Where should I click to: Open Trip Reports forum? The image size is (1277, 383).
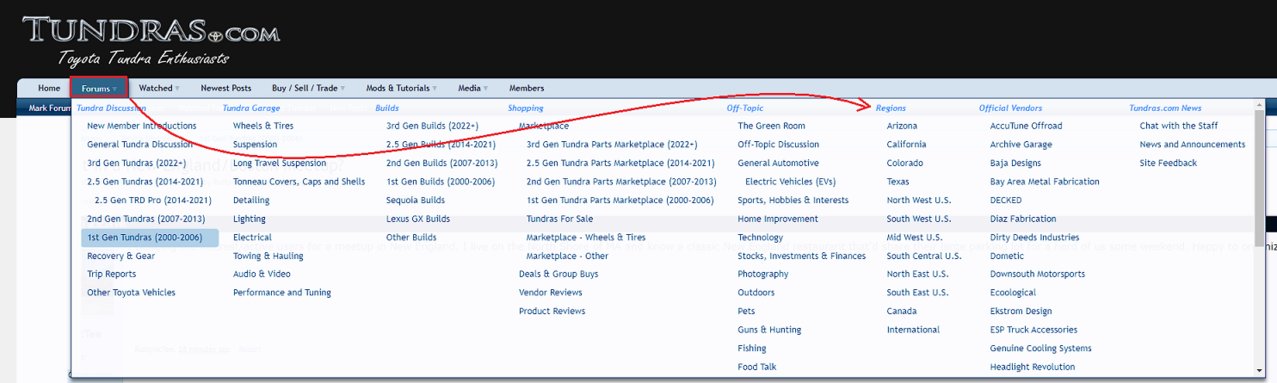coord(112,274)
